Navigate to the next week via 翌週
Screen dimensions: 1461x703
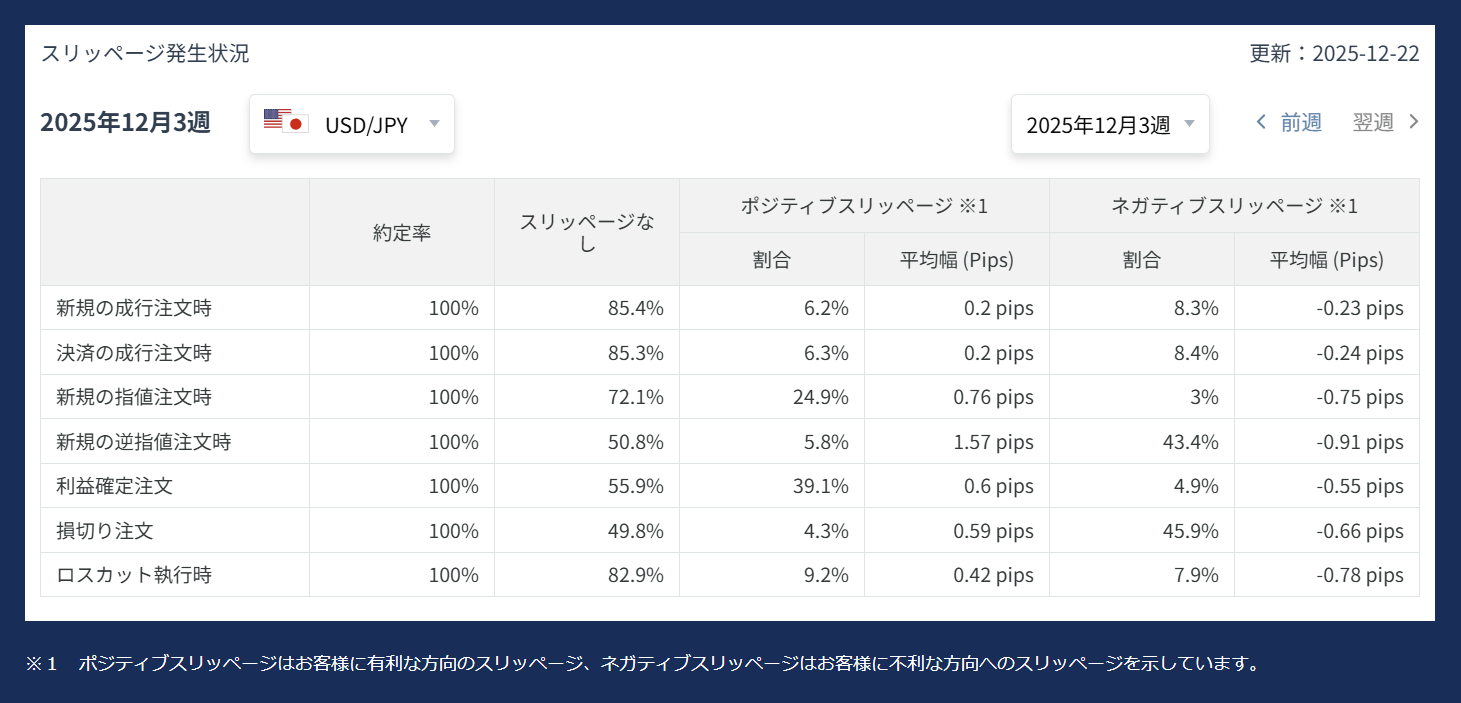(1374, 121)
